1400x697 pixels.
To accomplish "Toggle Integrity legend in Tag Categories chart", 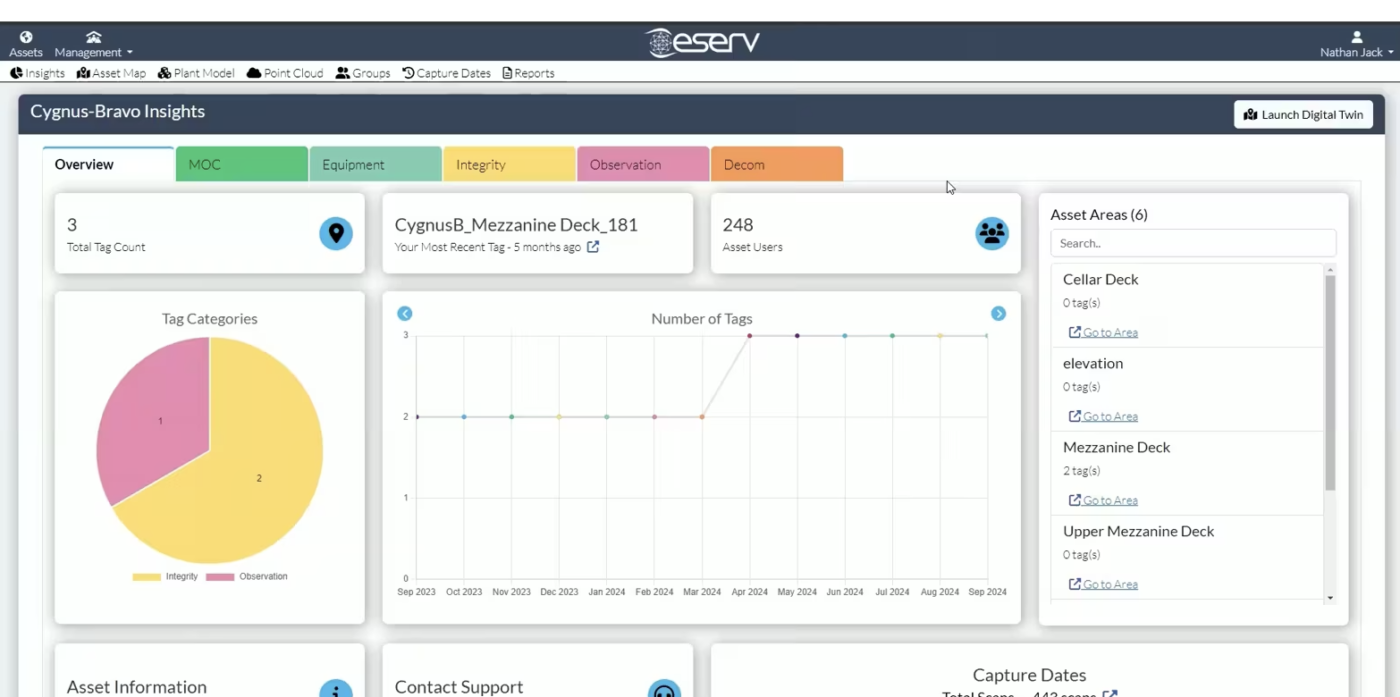I will point(166,577).
